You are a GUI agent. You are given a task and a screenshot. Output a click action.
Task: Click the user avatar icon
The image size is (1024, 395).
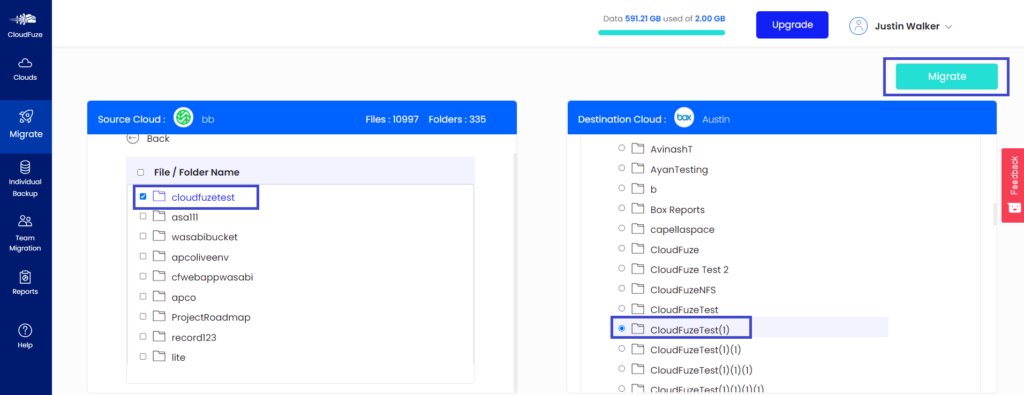(x=857, y=26)
